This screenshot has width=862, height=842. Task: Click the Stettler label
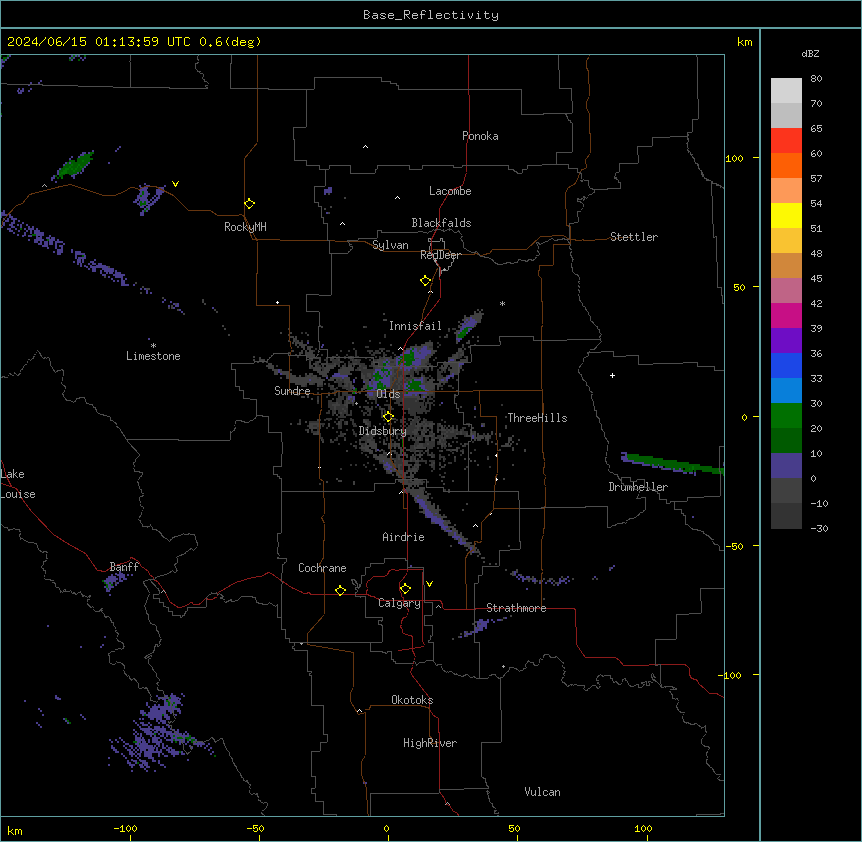tap(634, 237)
